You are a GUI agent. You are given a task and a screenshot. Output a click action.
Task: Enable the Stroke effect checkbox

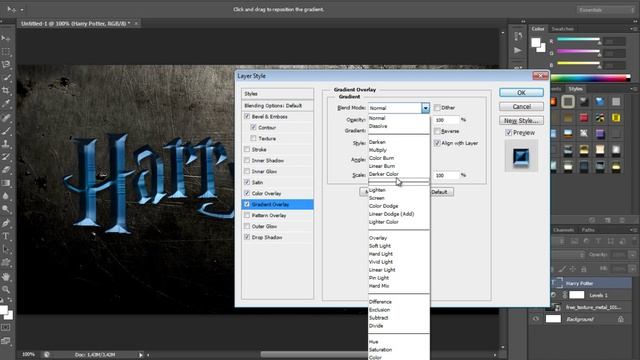click(247, 149)
